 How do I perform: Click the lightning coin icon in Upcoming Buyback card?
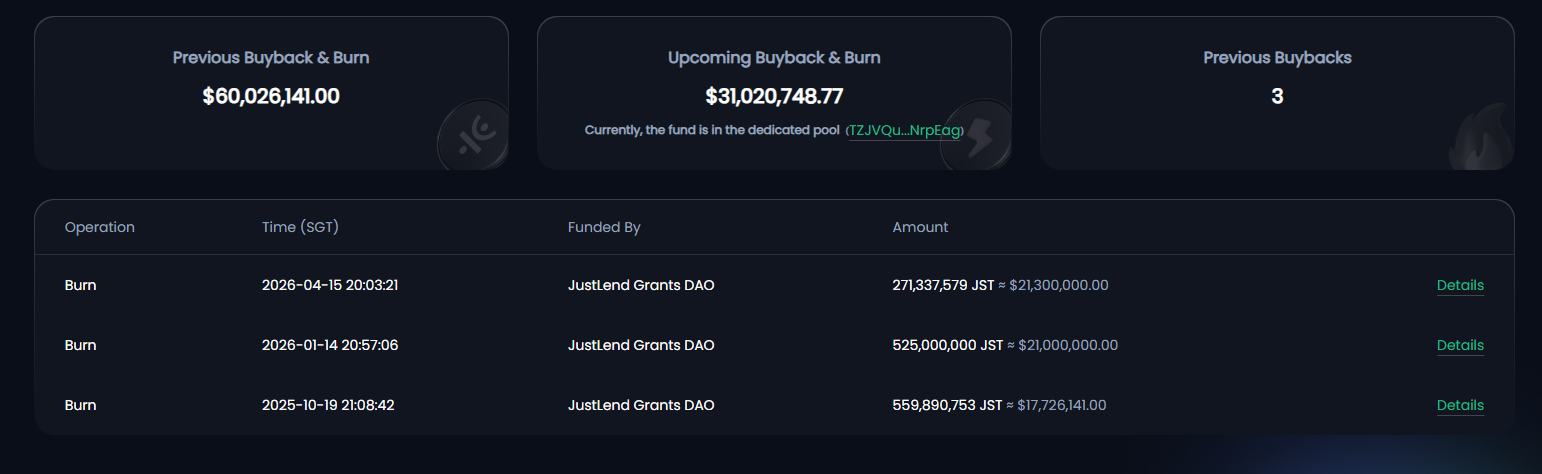pos(975,135)
